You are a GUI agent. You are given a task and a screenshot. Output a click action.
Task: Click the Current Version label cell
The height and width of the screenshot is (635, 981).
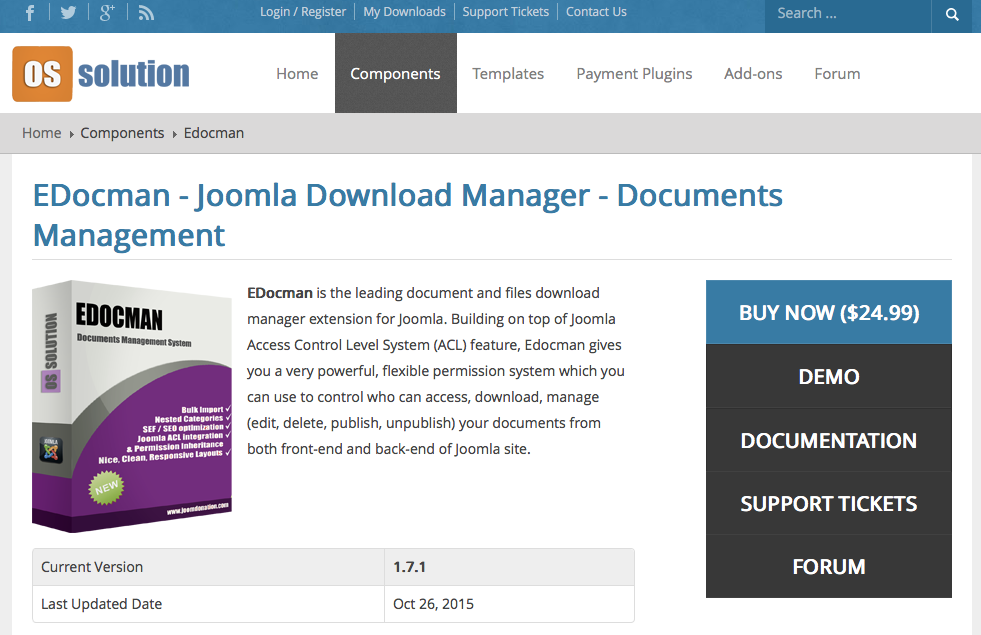(x=208, y=567)
